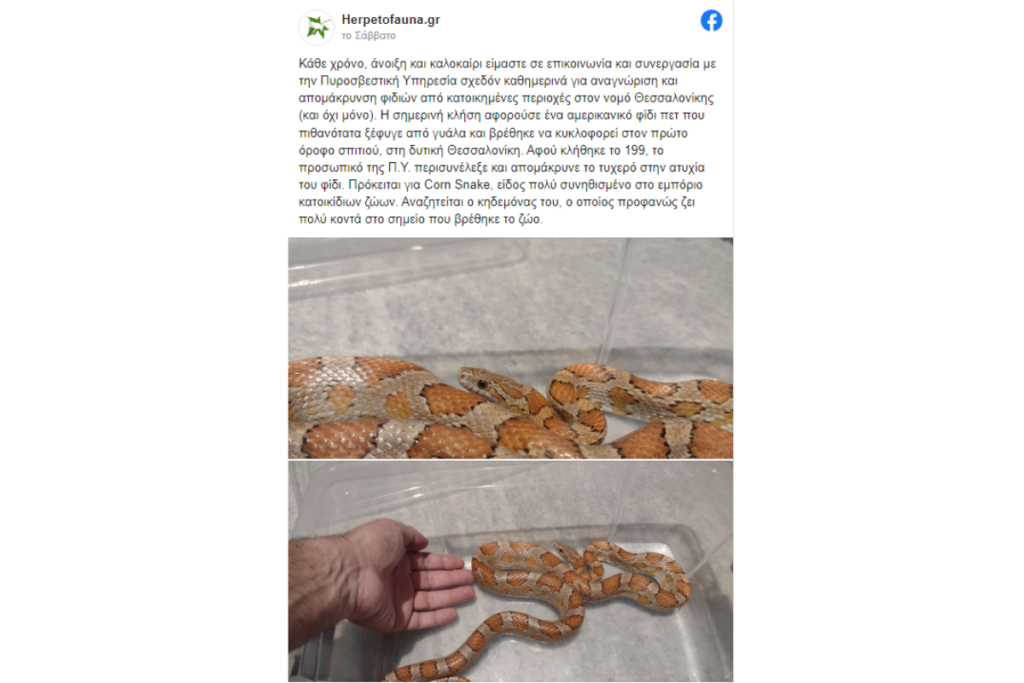This screenshot has width=1024, height=683.
Task: Open the Herpetofauna.gr page name link
Action: coord(391,20)
